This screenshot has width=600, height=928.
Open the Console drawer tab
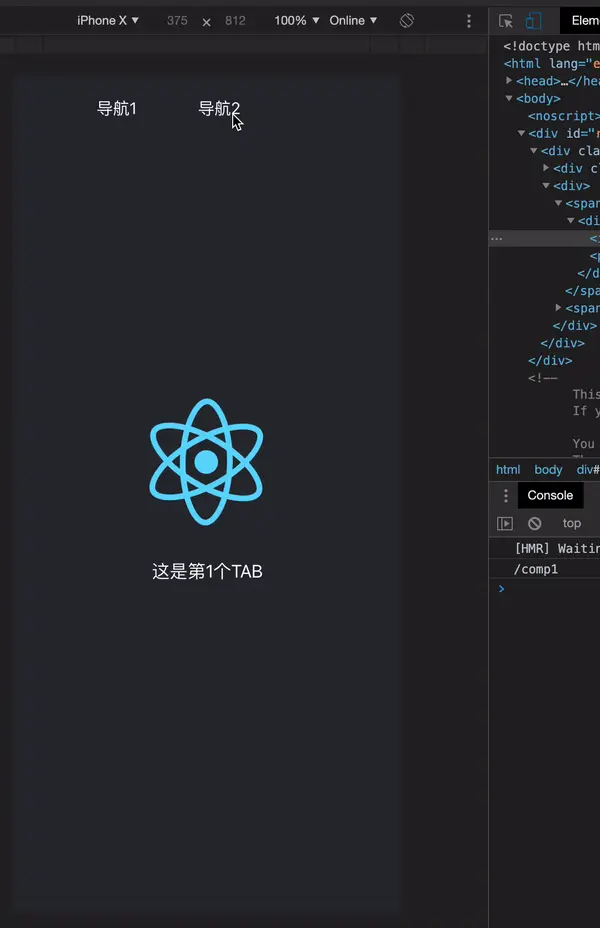pos(550,495)
